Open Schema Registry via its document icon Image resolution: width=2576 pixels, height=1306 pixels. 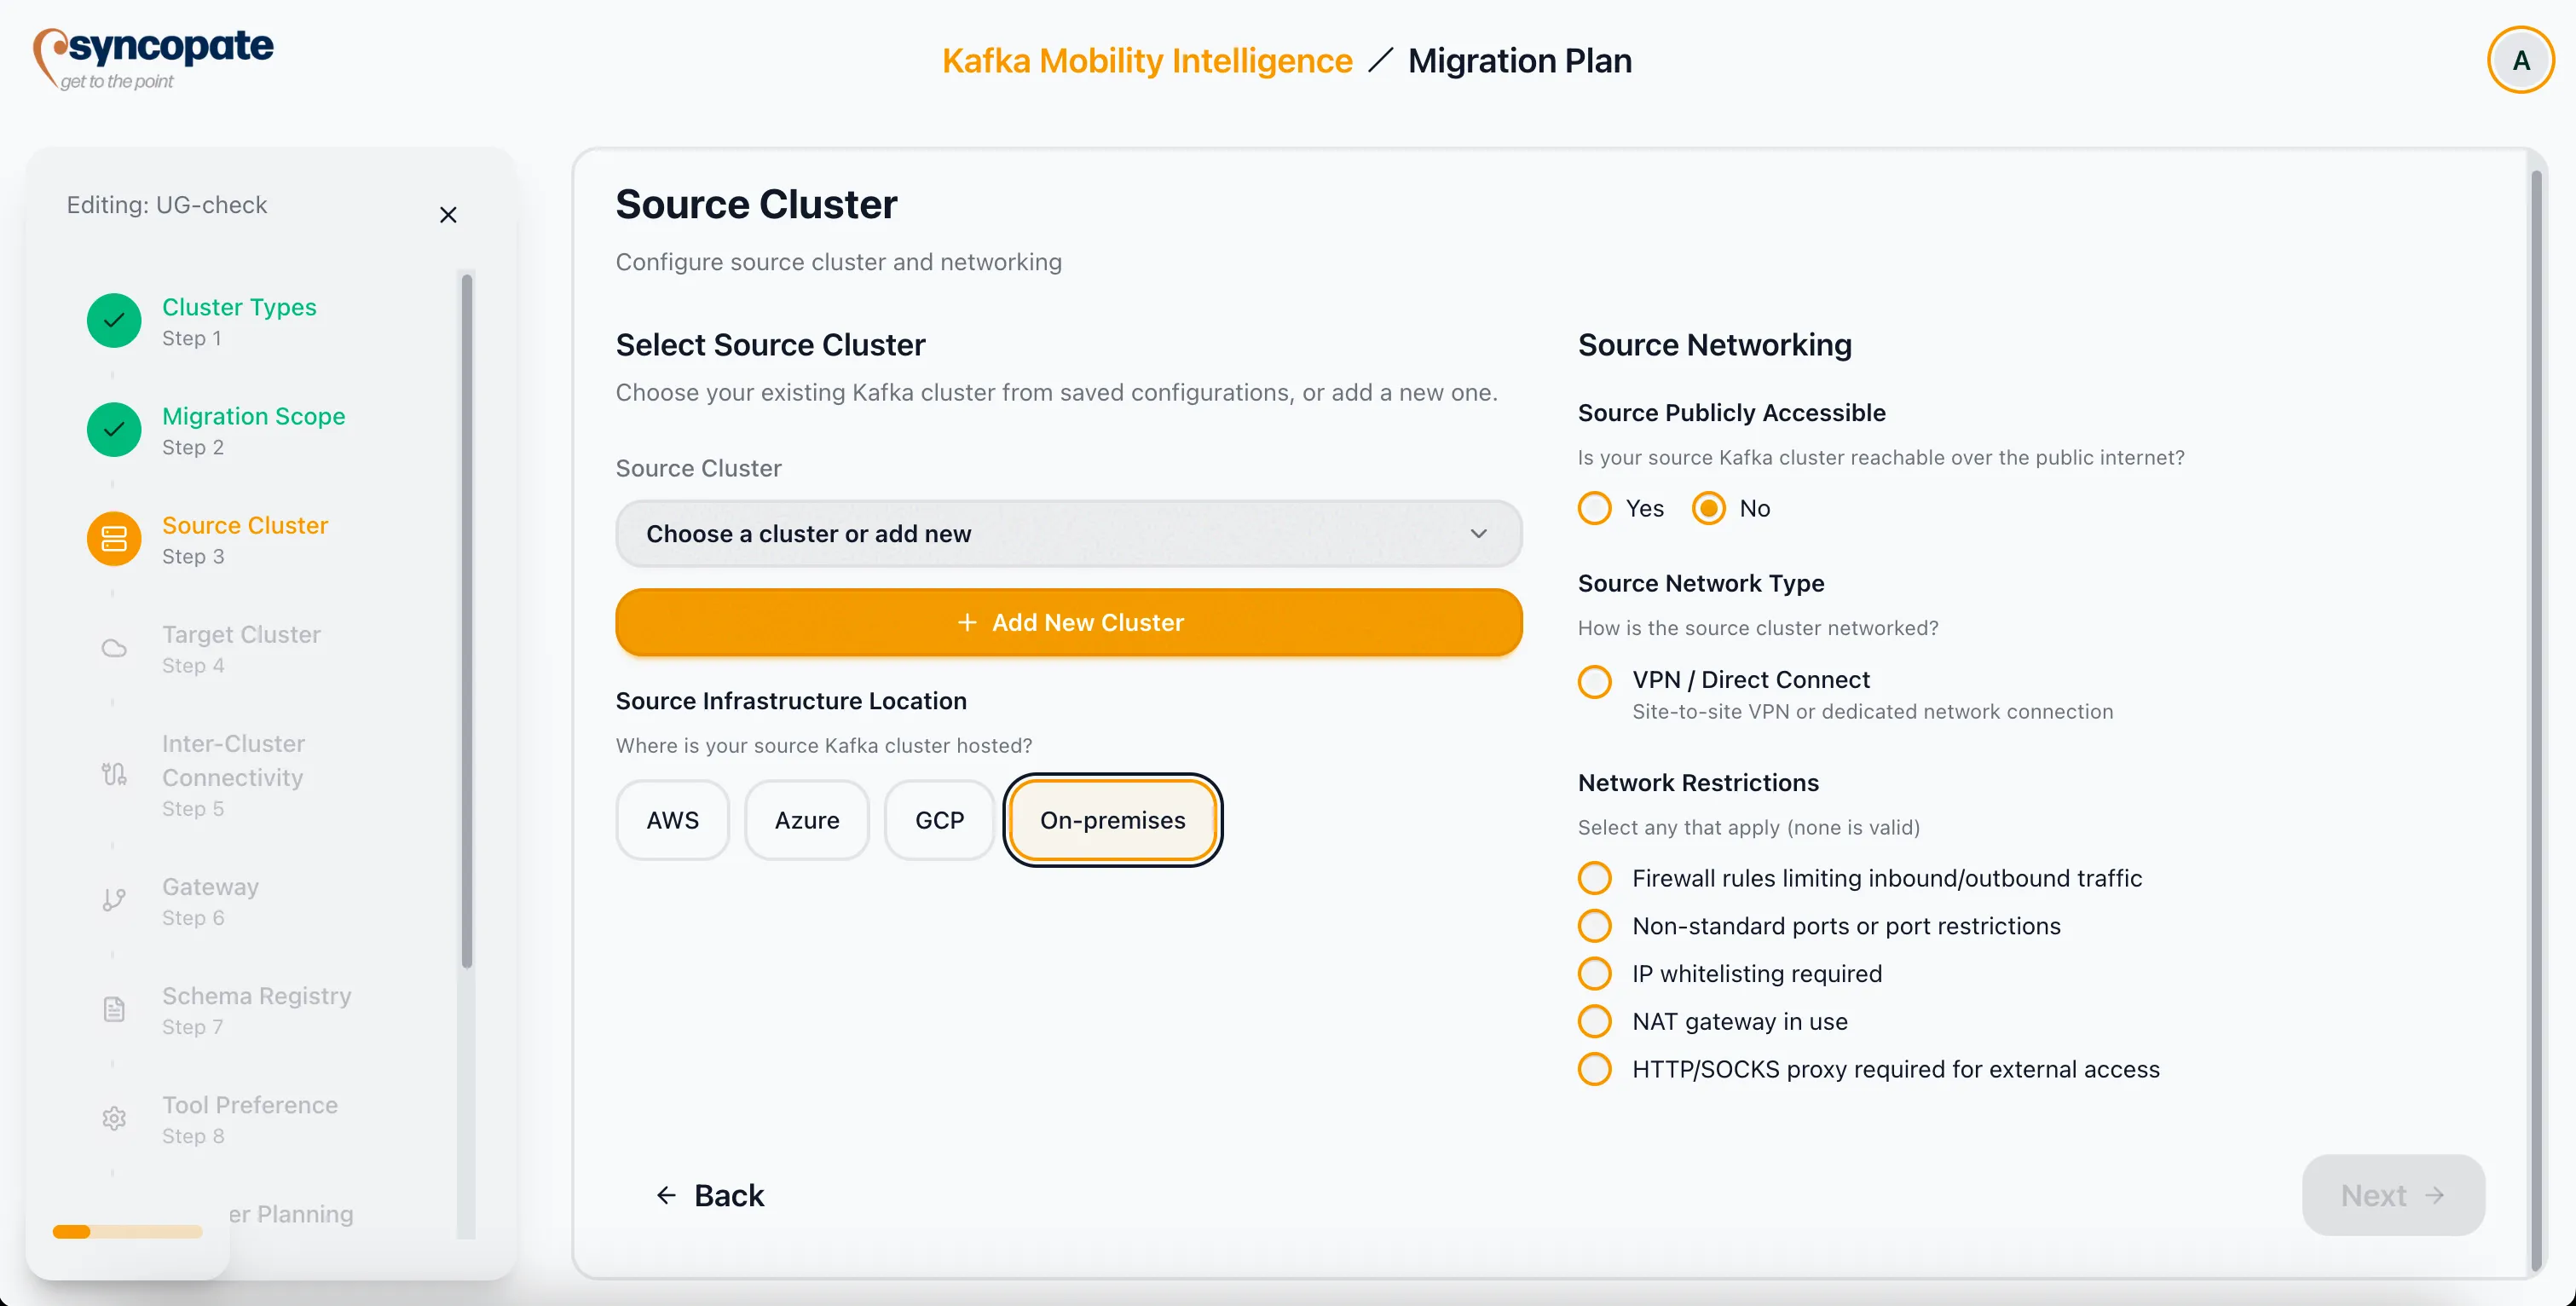pyautogui.click(x=113, y=1009)
